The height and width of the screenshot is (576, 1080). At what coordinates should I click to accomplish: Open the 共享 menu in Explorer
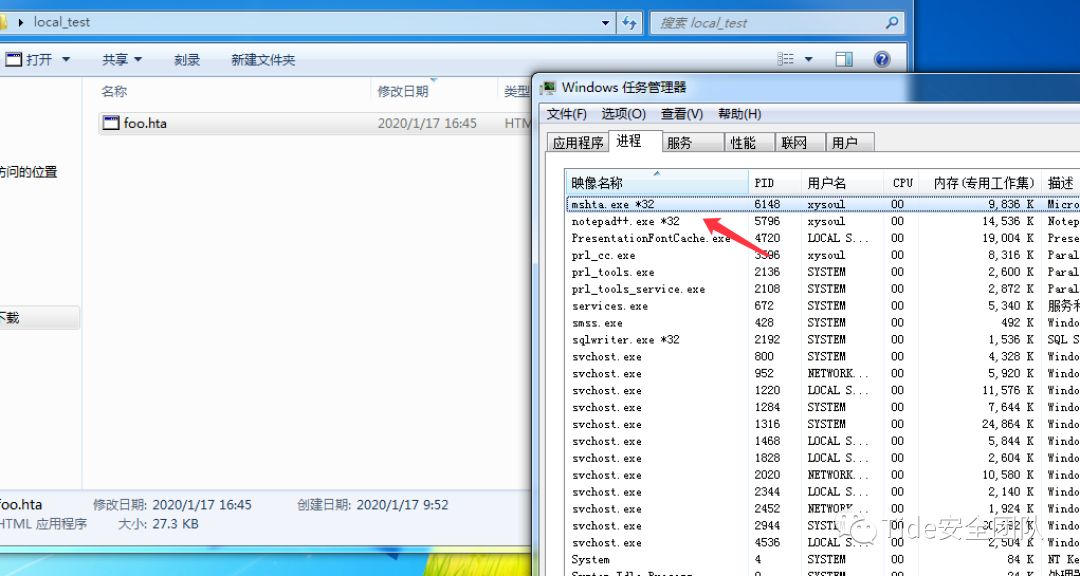tap(122, 60)
